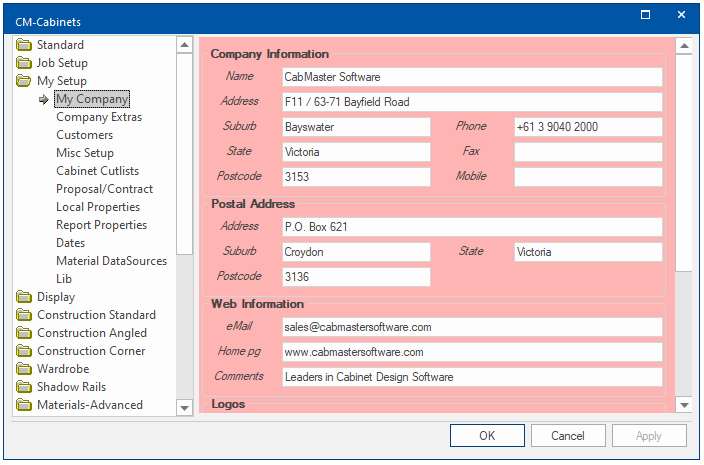Click the OK button
704x465 pixels.
(487, 435)
